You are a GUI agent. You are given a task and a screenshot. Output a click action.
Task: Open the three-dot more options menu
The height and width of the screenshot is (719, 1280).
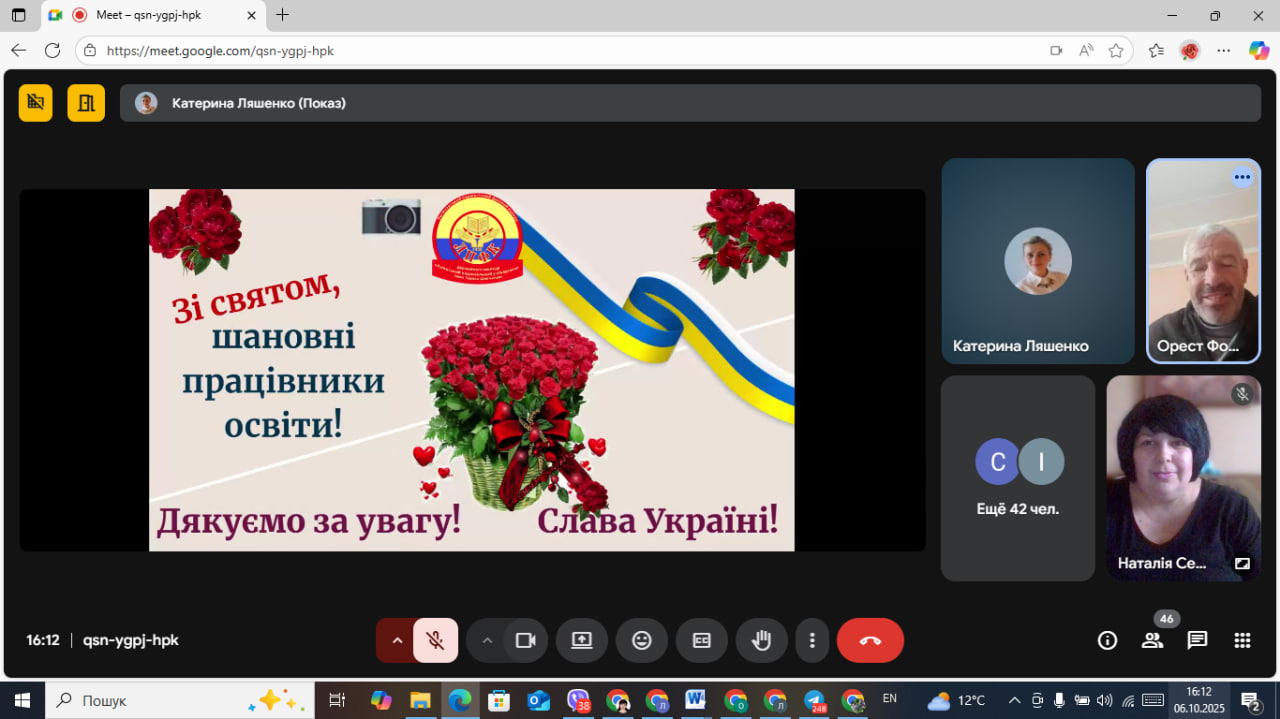tap(813, 641)
